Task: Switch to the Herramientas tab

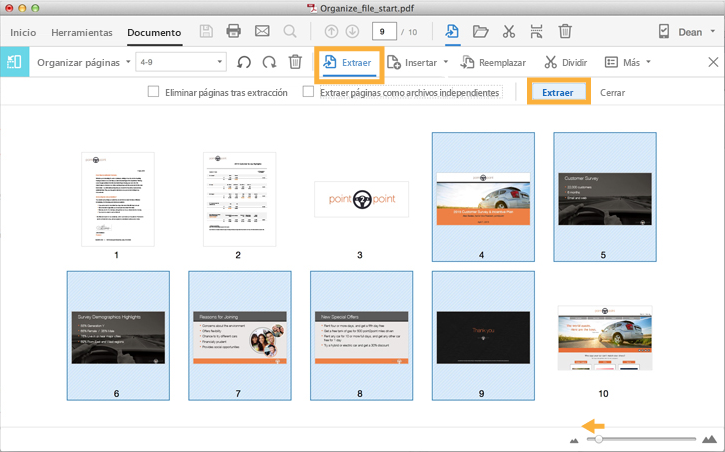Action: click(82, 32)
